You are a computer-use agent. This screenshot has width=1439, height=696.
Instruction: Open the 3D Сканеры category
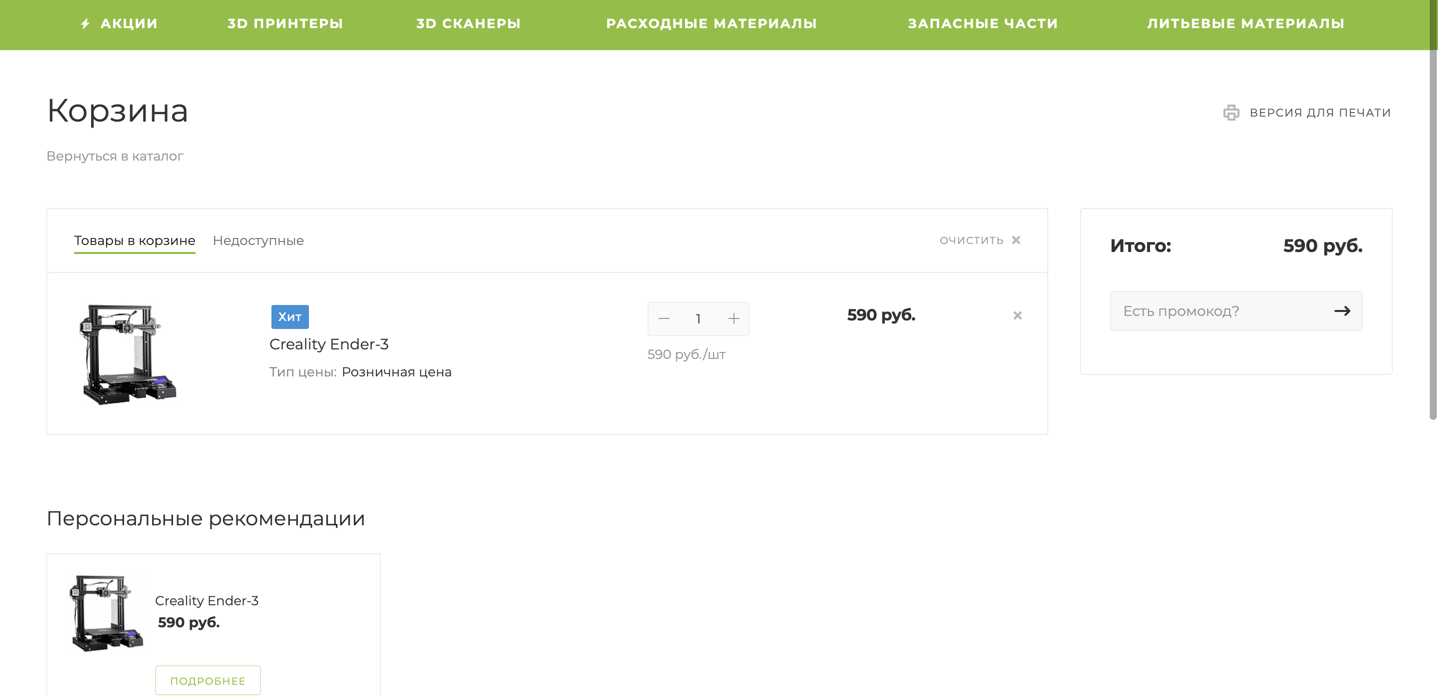tap(468, 24)
